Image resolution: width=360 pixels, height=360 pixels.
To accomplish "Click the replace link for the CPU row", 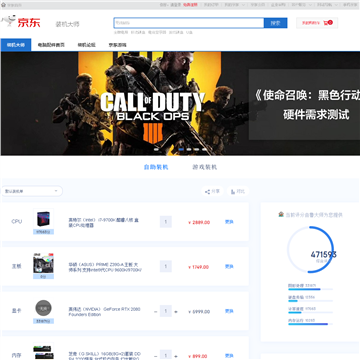I will [x=229, y=222].
